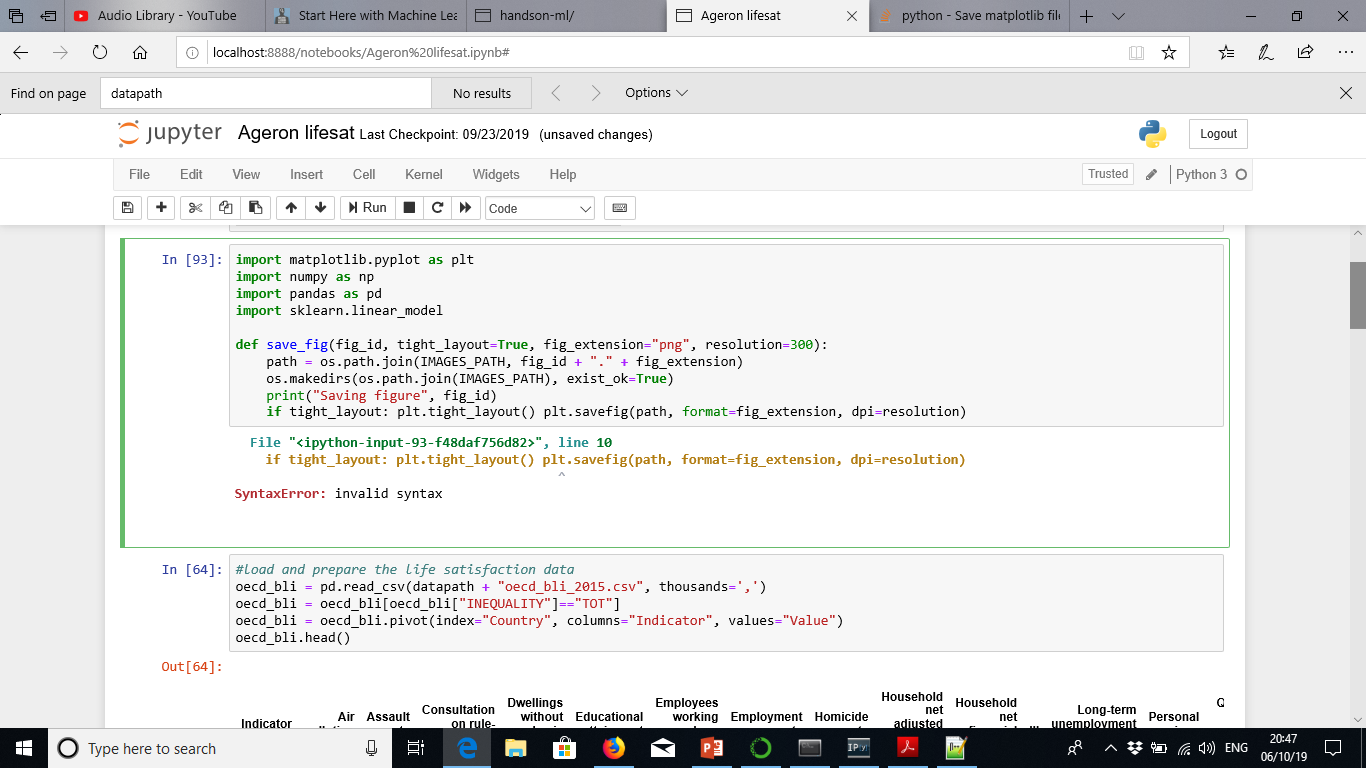Move selected cell up
Screen dimensions: 1366x768
(x=290, y=208)
